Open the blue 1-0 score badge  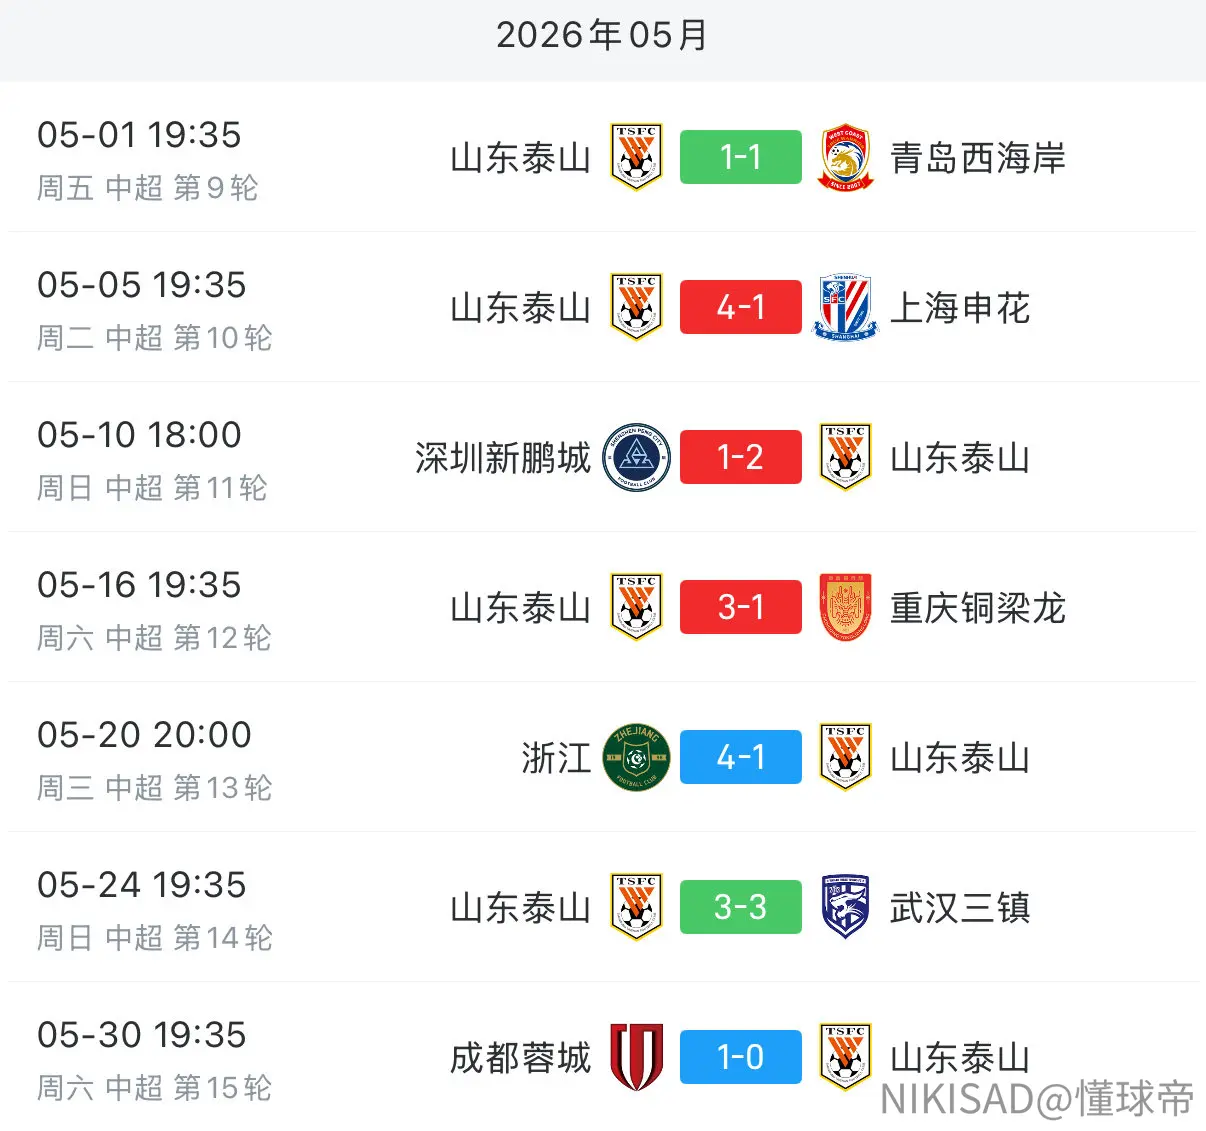click(741, 1057)
